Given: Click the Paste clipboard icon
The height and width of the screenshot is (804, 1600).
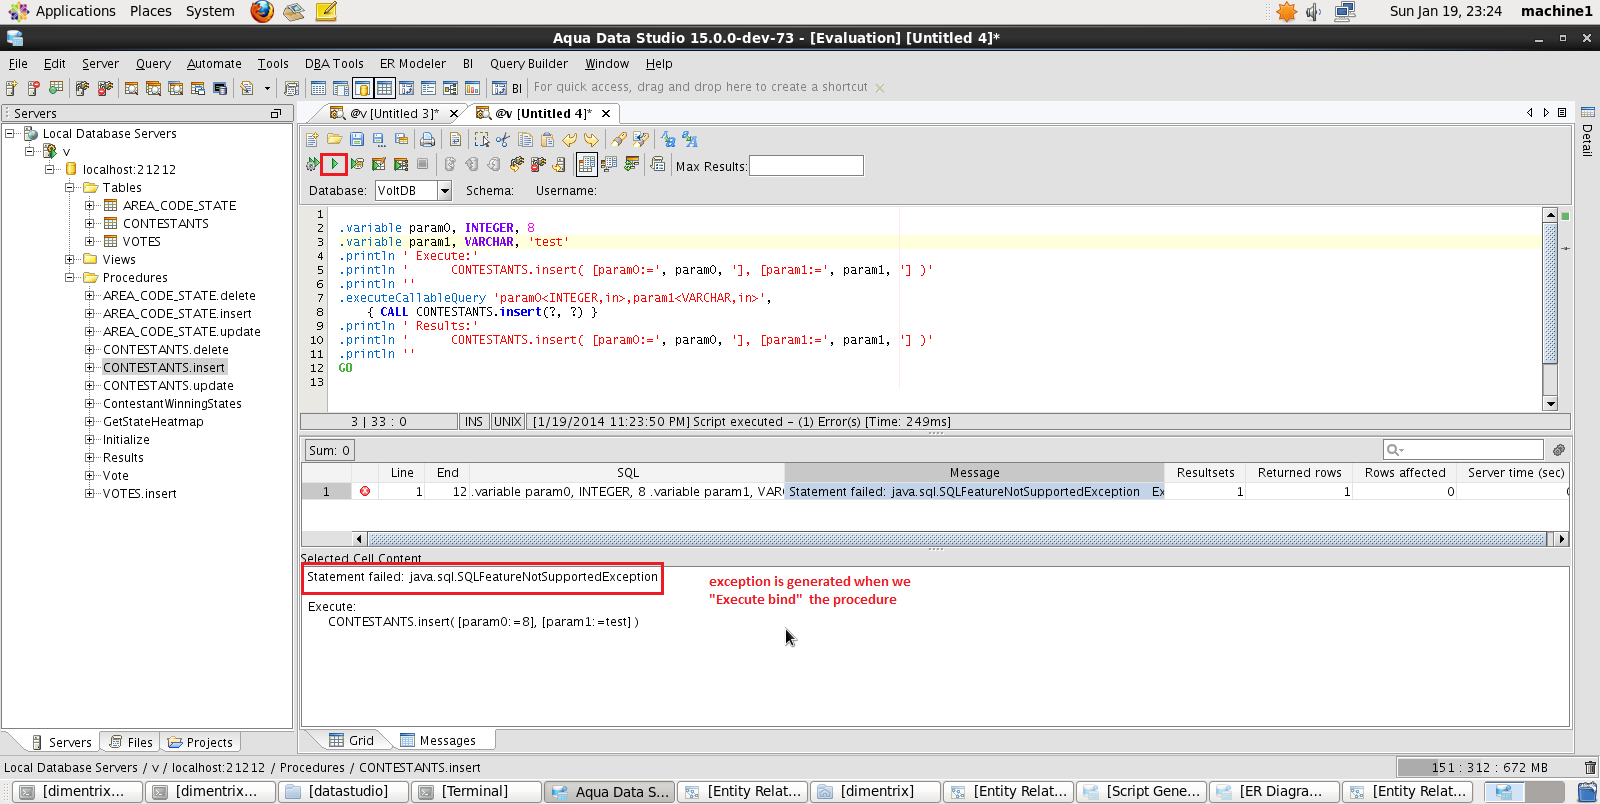Looking at the screenshot, I should (547, 140).
